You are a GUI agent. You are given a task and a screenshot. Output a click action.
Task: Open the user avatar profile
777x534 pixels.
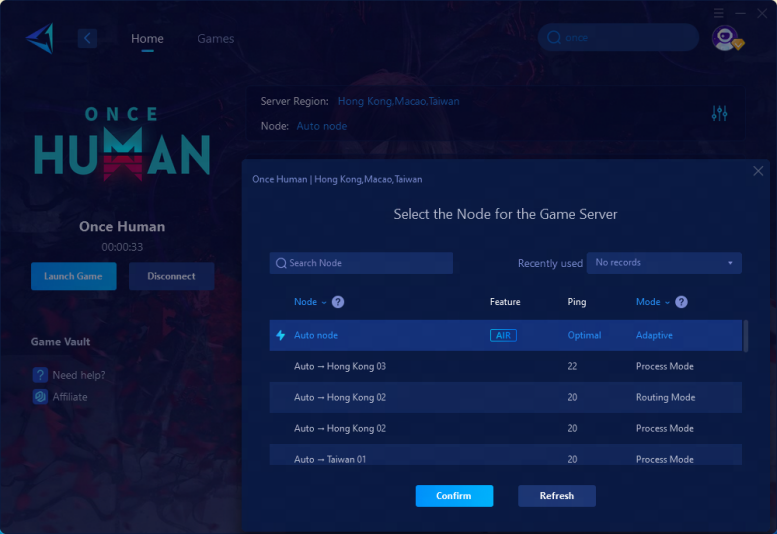pos(726,38)
